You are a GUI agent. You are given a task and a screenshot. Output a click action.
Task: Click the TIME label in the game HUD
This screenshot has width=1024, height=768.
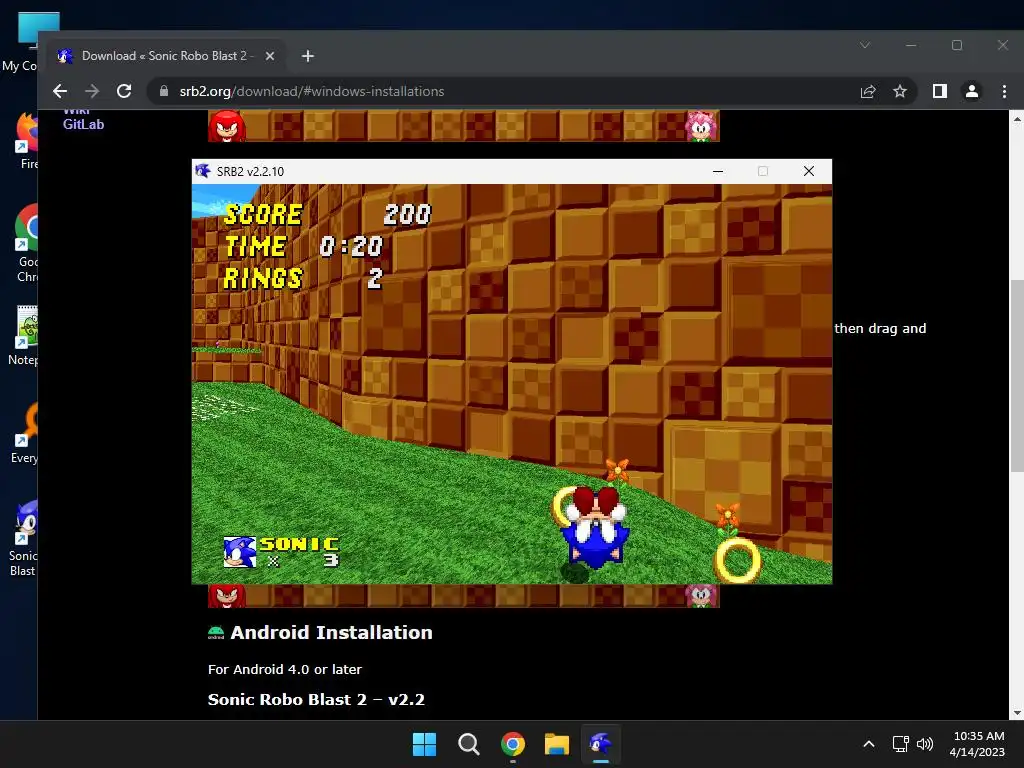[255, 246]
